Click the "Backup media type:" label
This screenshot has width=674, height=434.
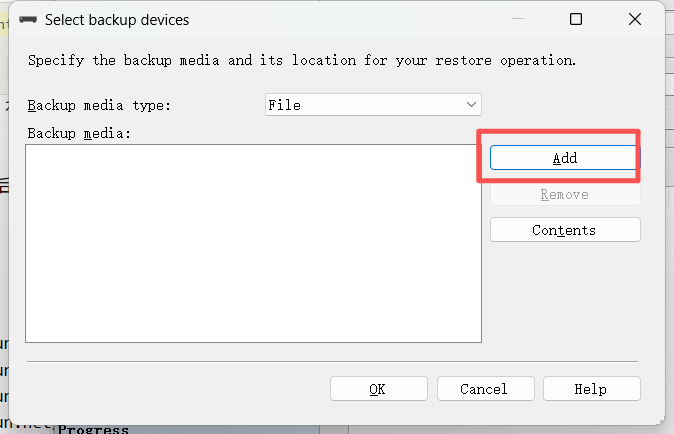click(x=99, y=105)
